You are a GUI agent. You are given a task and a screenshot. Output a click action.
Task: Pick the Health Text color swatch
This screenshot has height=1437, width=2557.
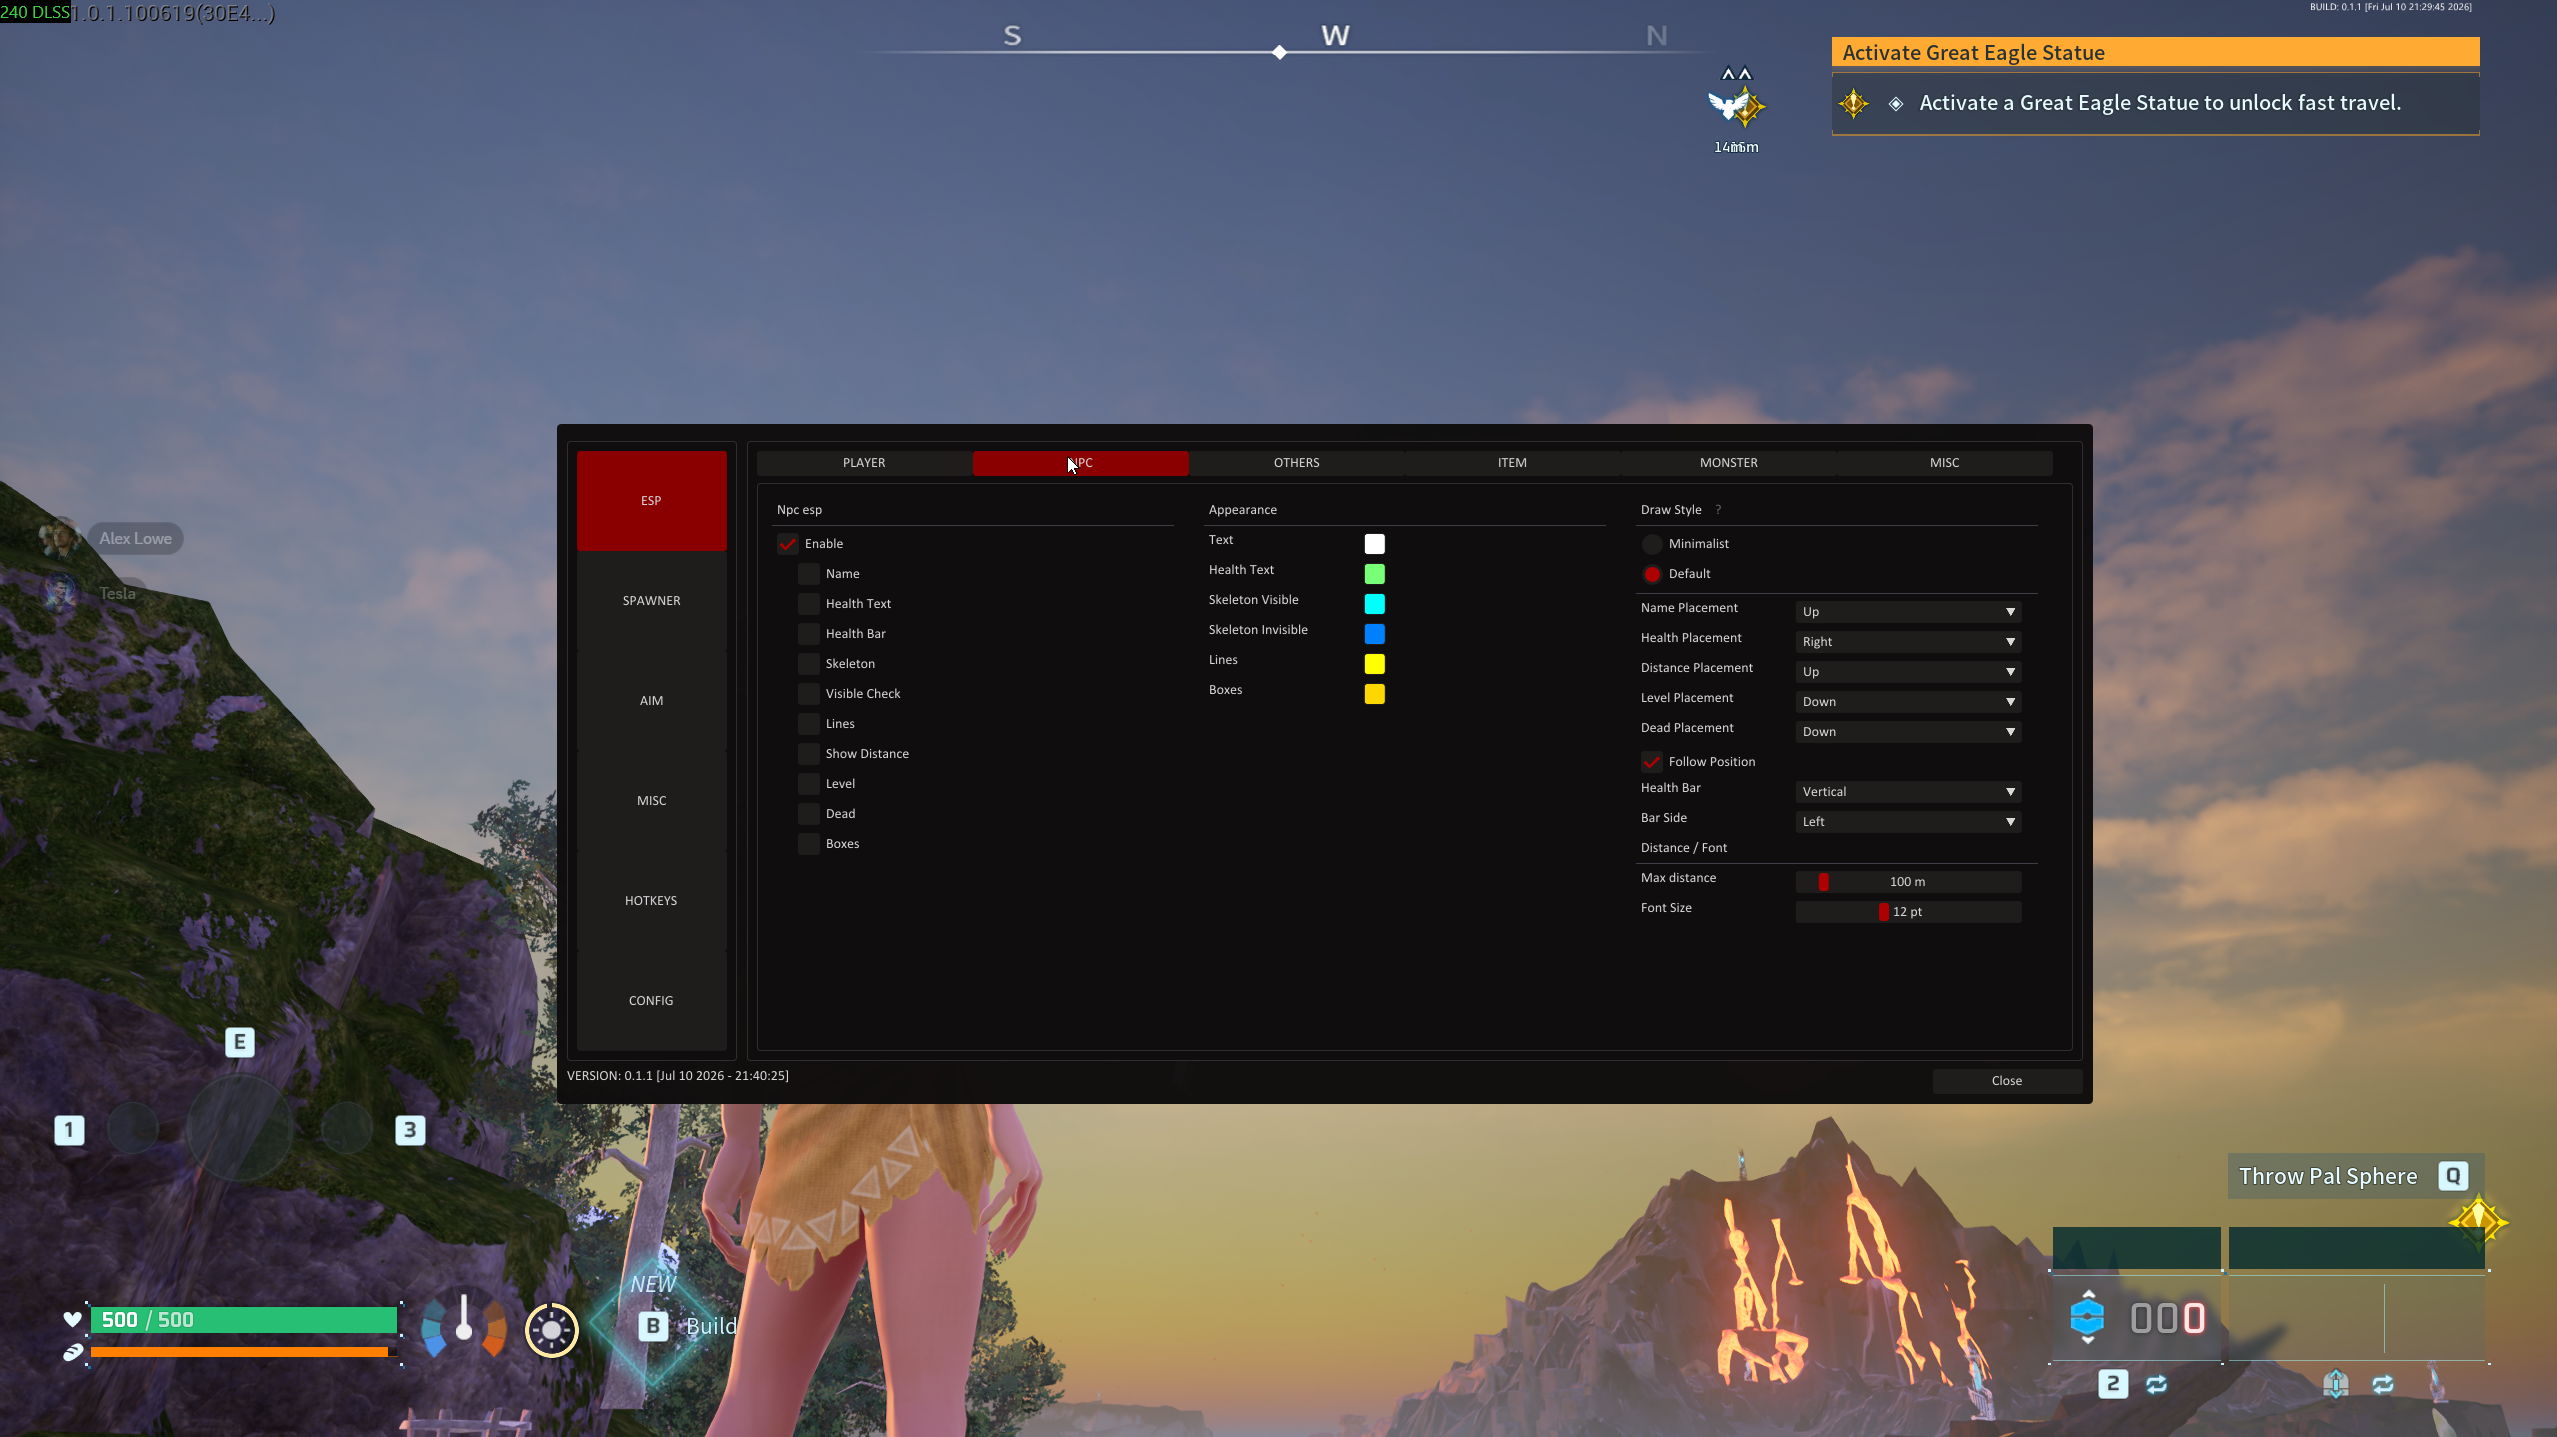click(x=1375, y=574)
